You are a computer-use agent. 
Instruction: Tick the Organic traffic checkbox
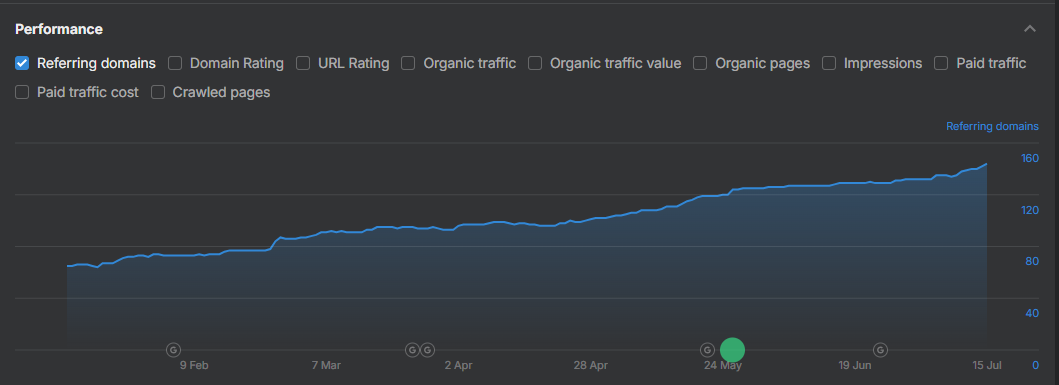point(408,63)
